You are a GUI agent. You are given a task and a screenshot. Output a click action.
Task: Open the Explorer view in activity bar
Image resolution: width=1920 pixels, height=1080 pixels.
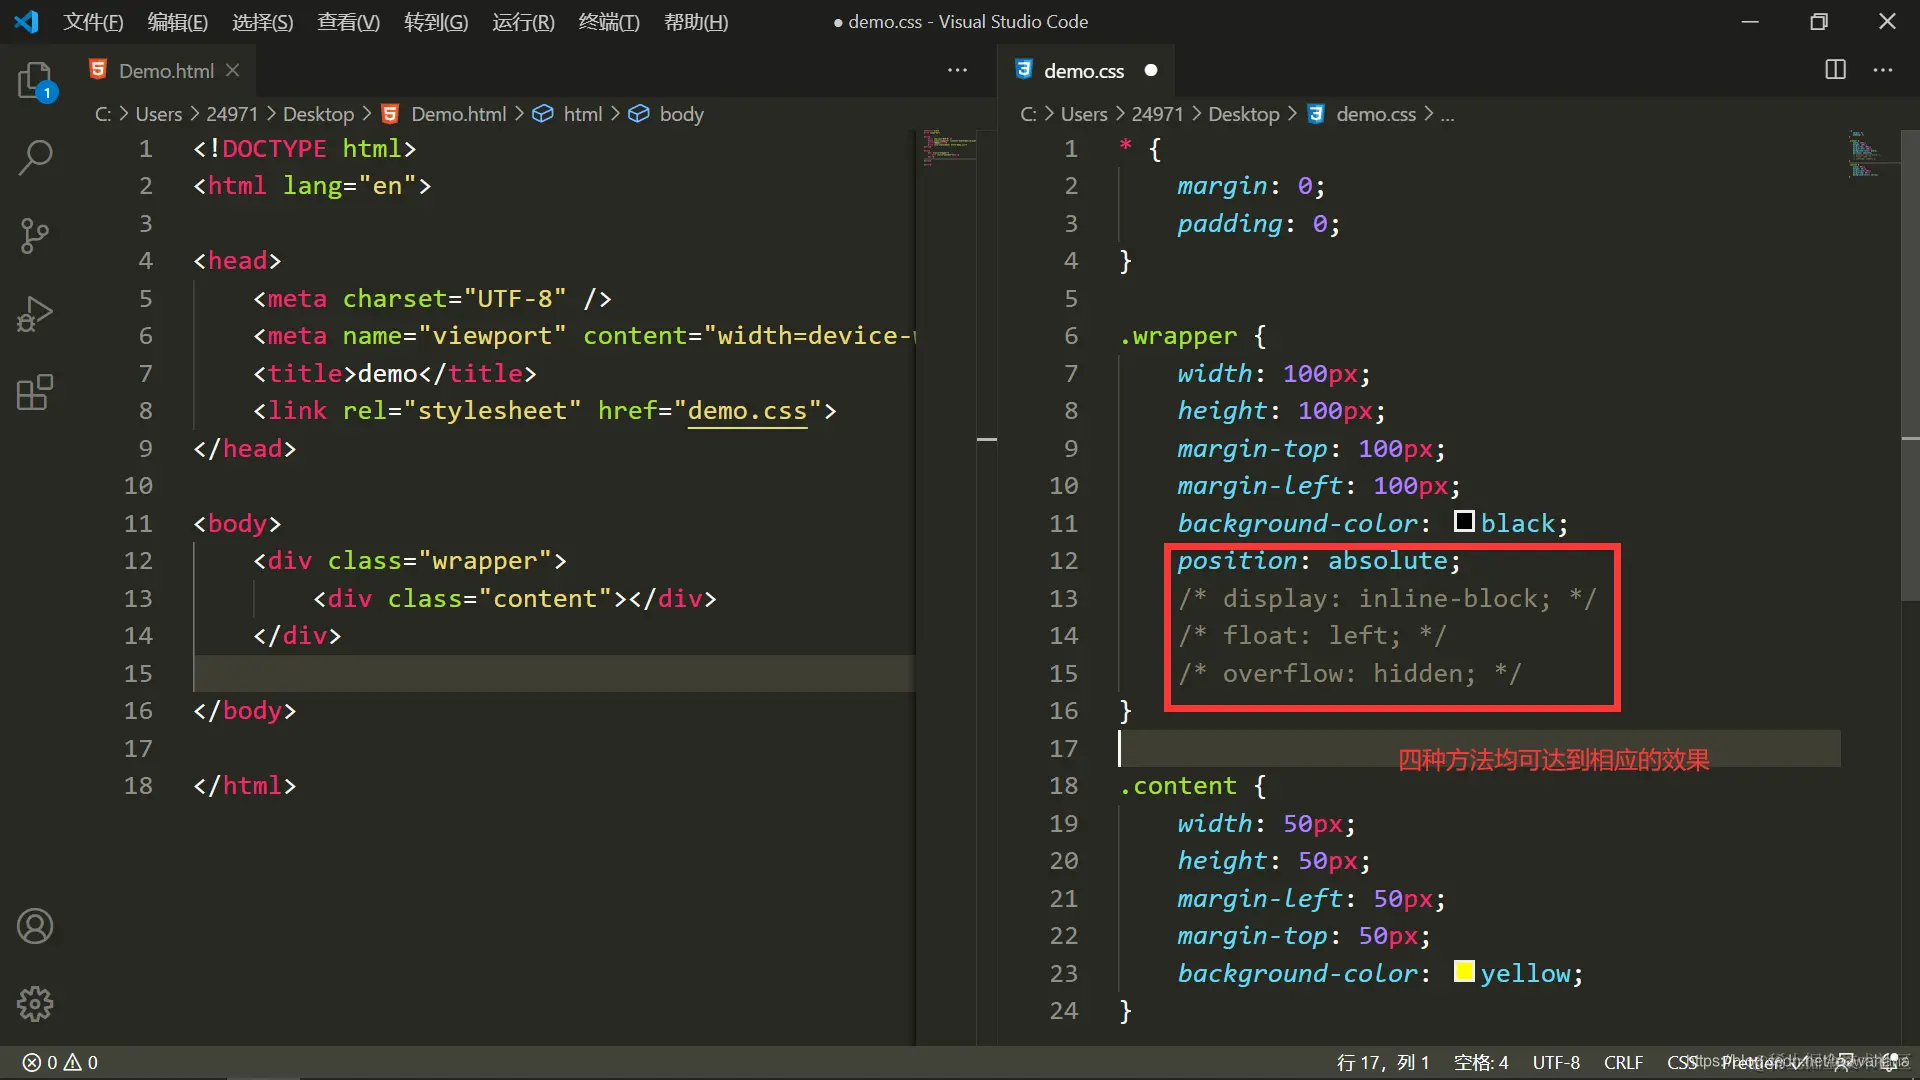[35, 80]
